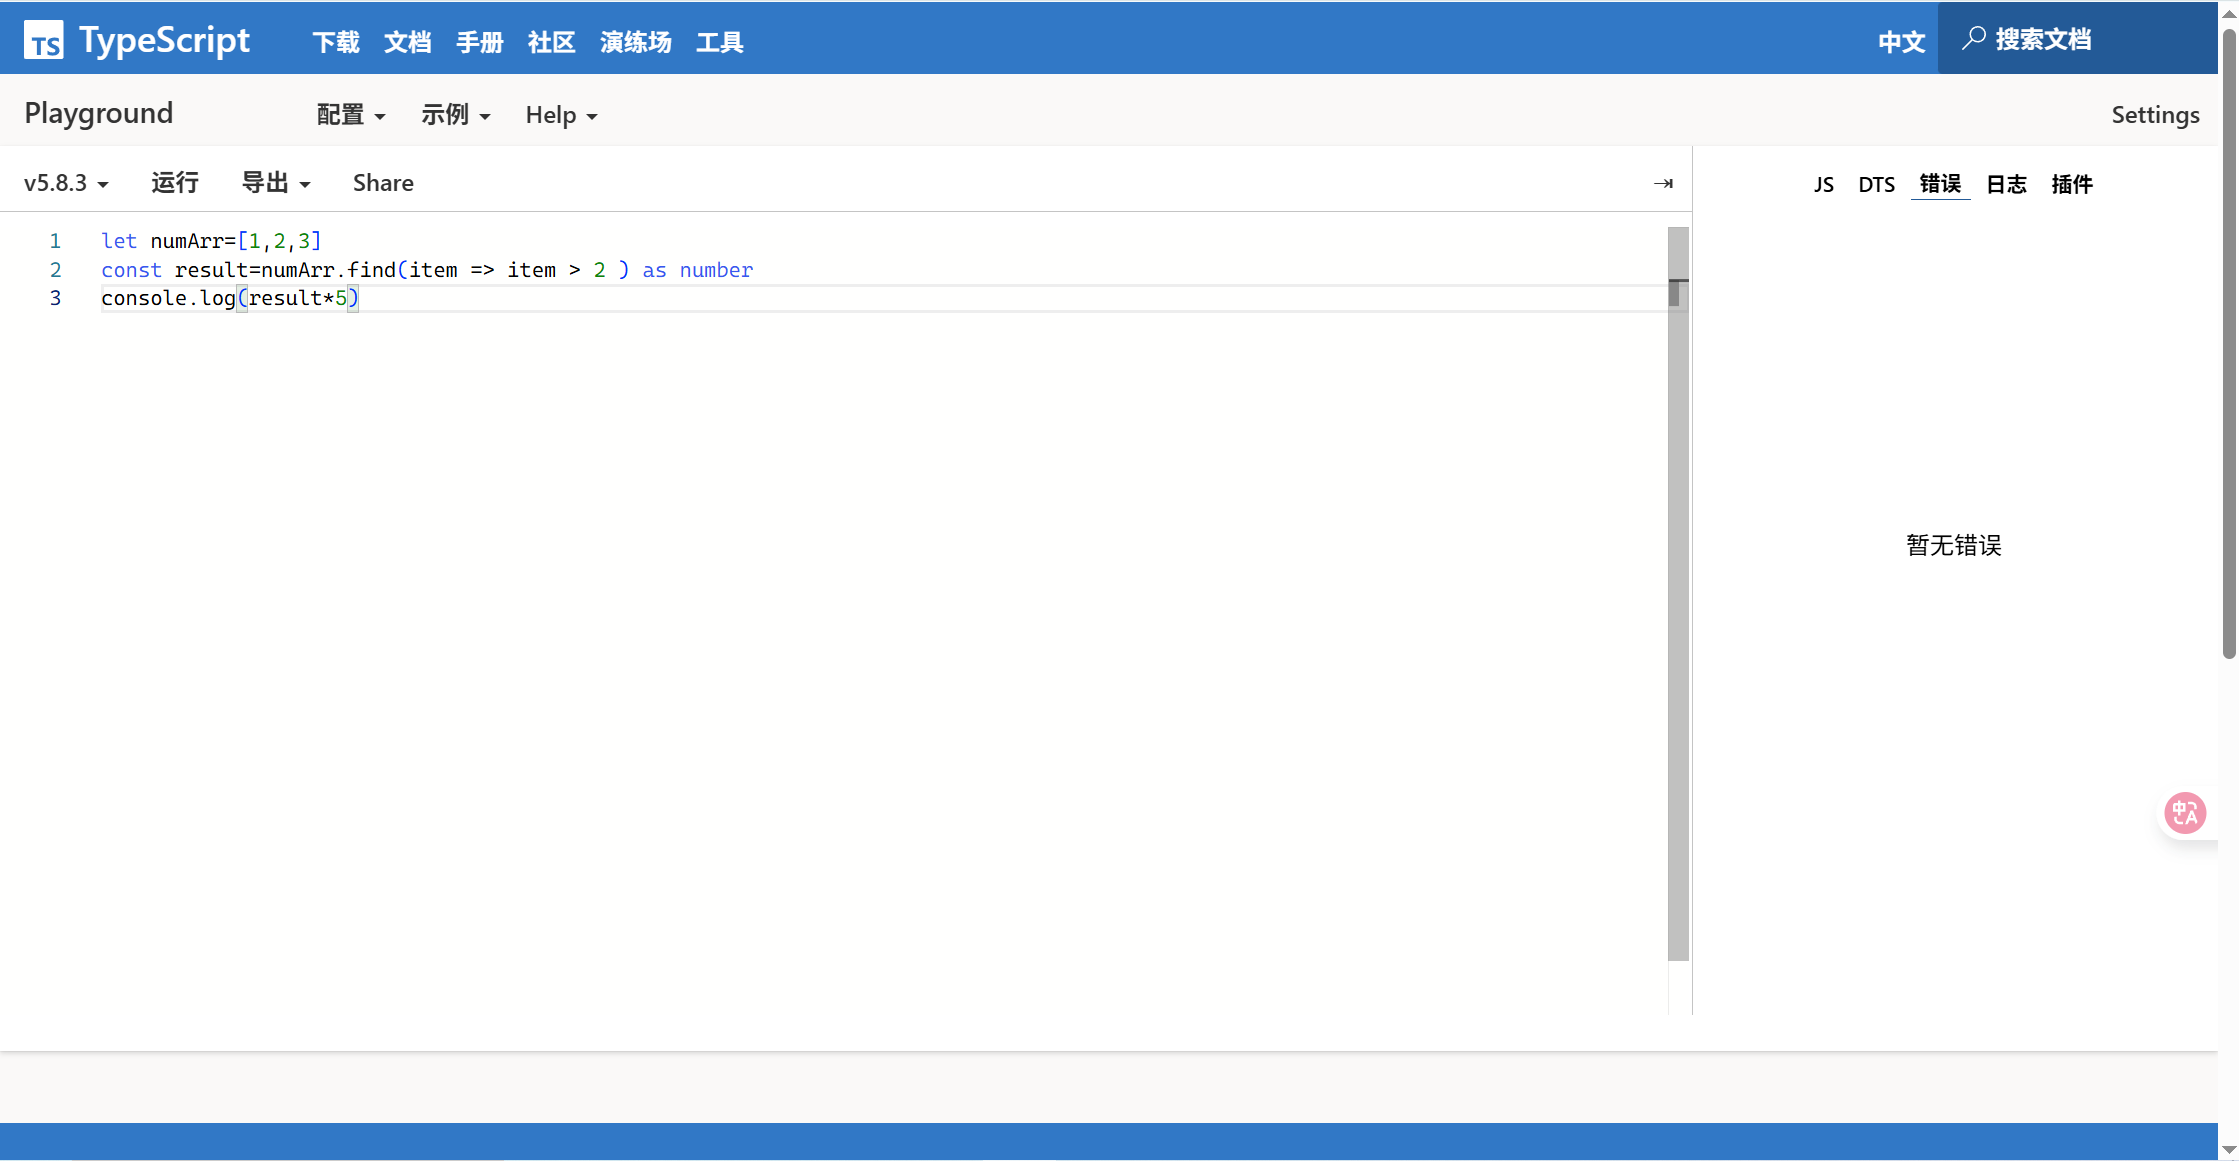
Task: Click the Share button
Action: (383, 183)
